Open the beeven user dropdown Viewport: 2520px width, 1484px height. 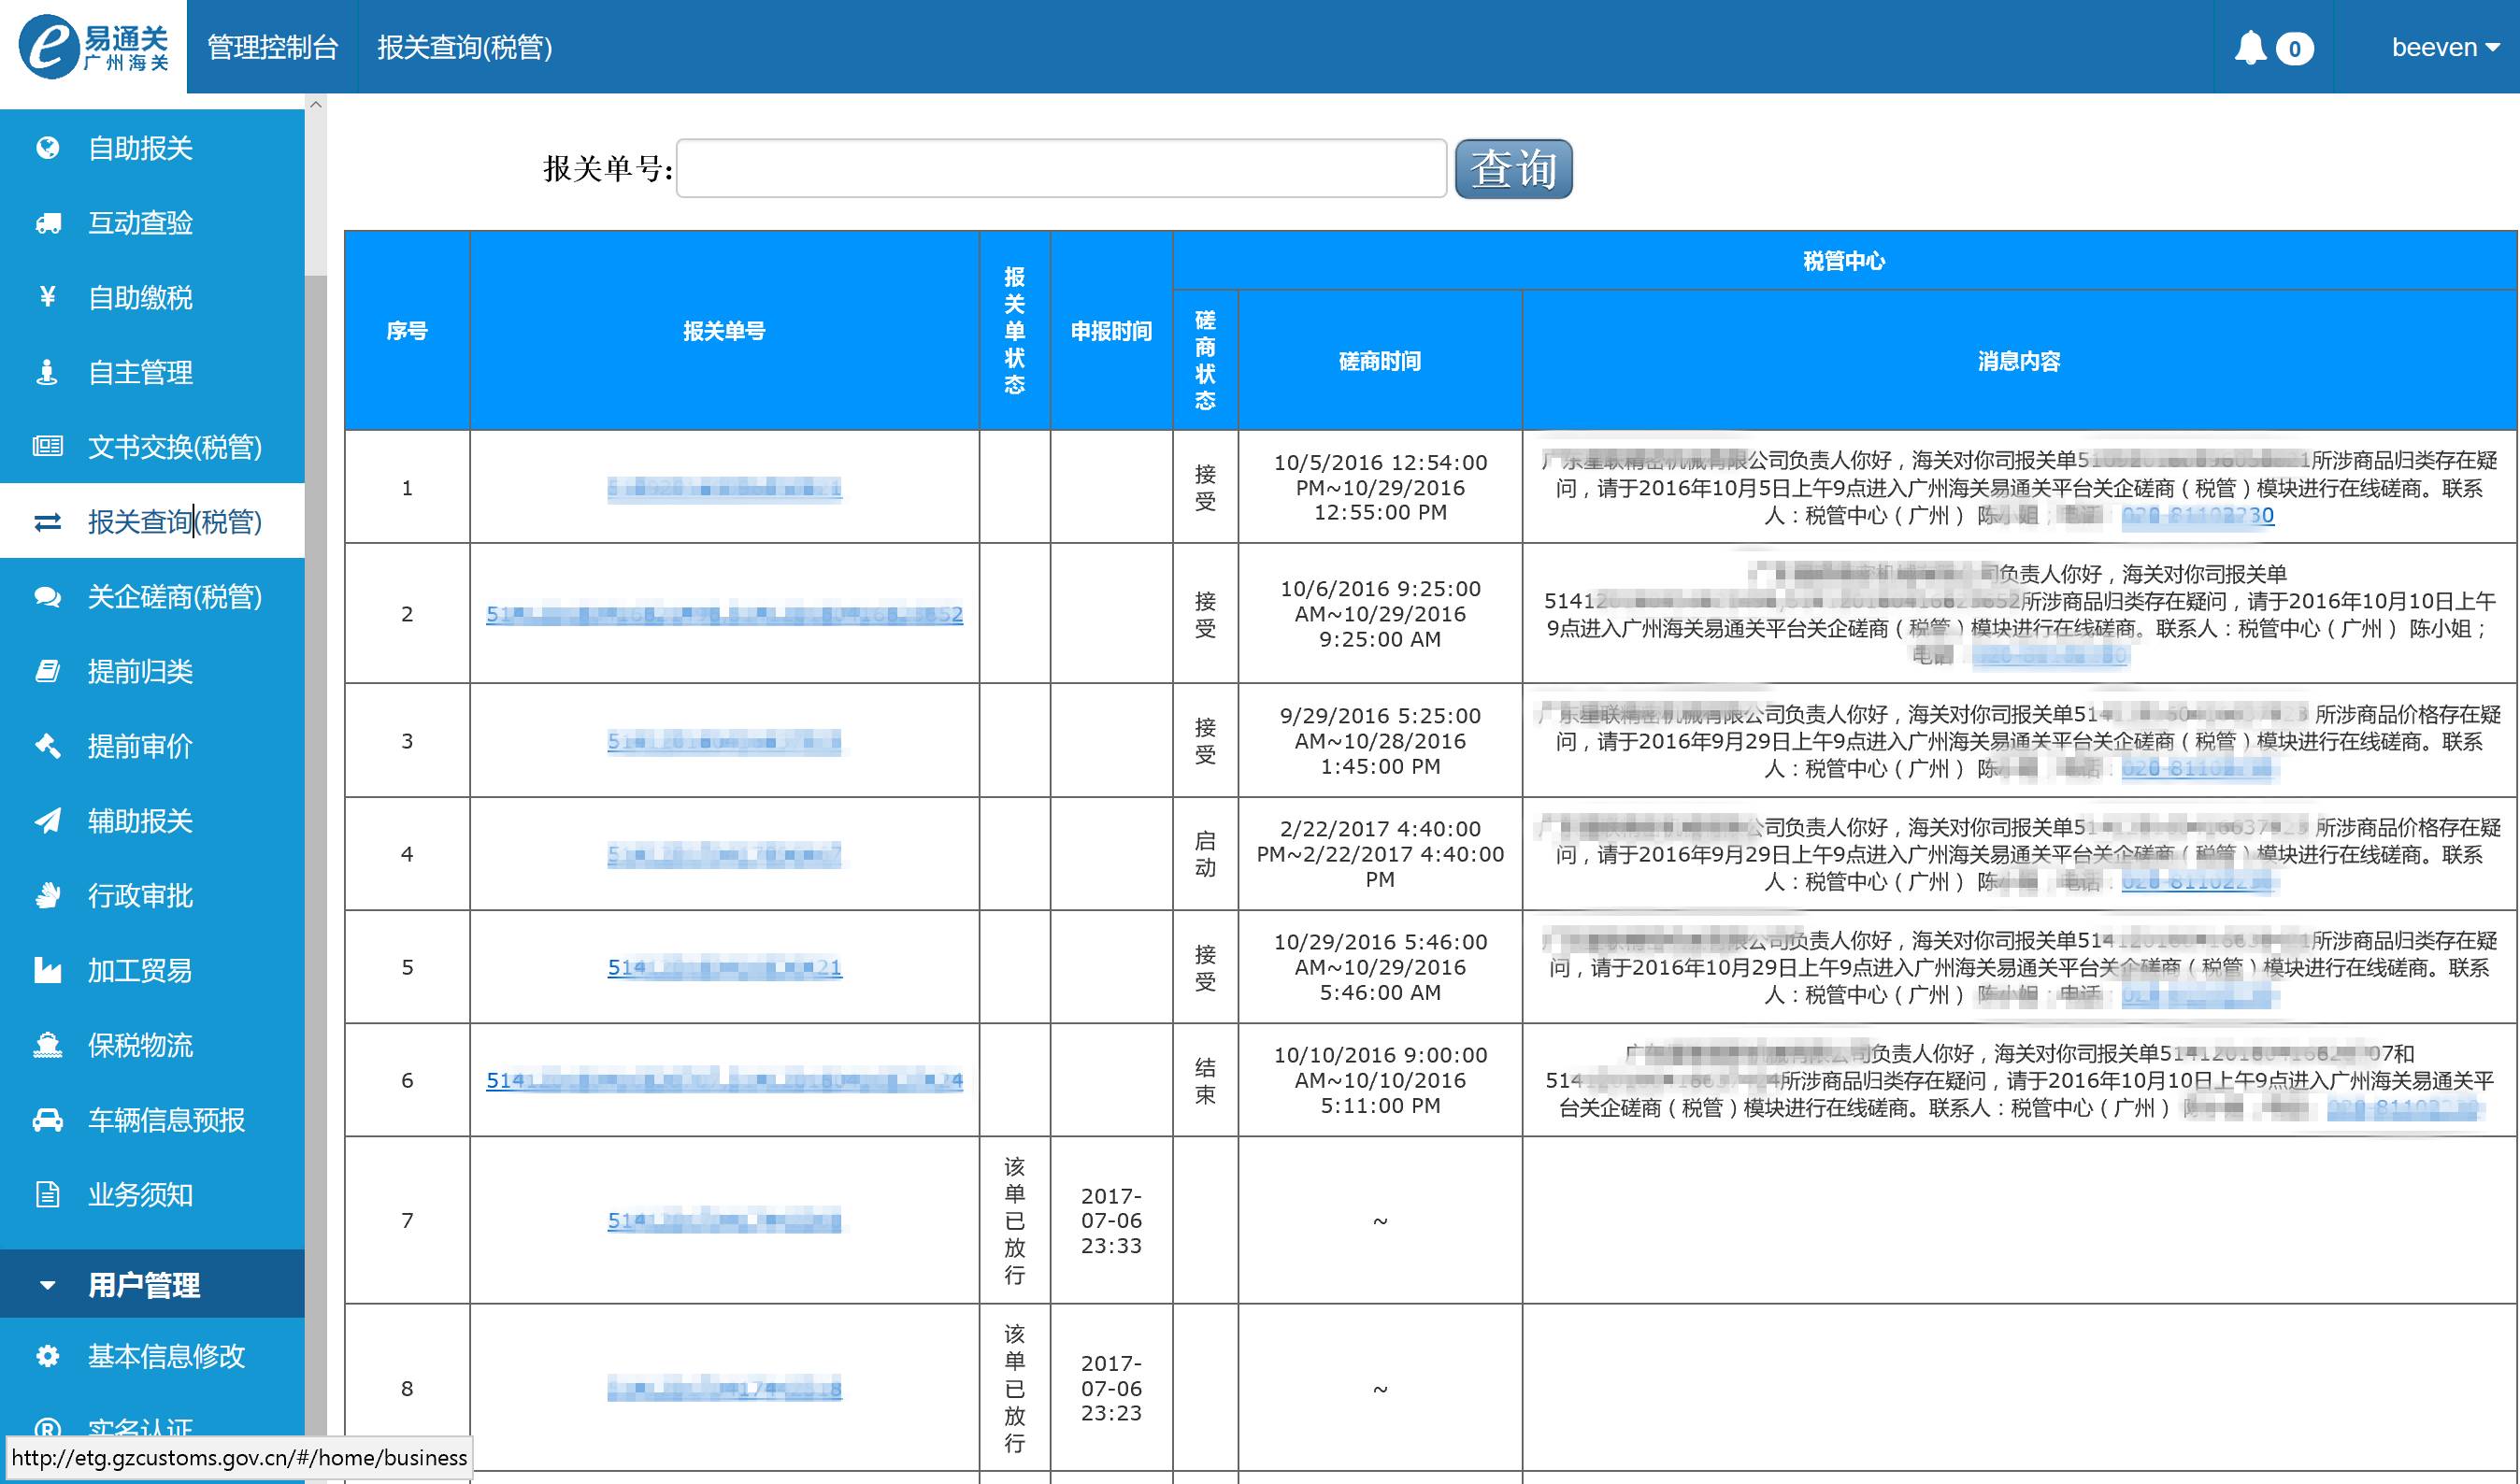click(x=2445, y=47)
